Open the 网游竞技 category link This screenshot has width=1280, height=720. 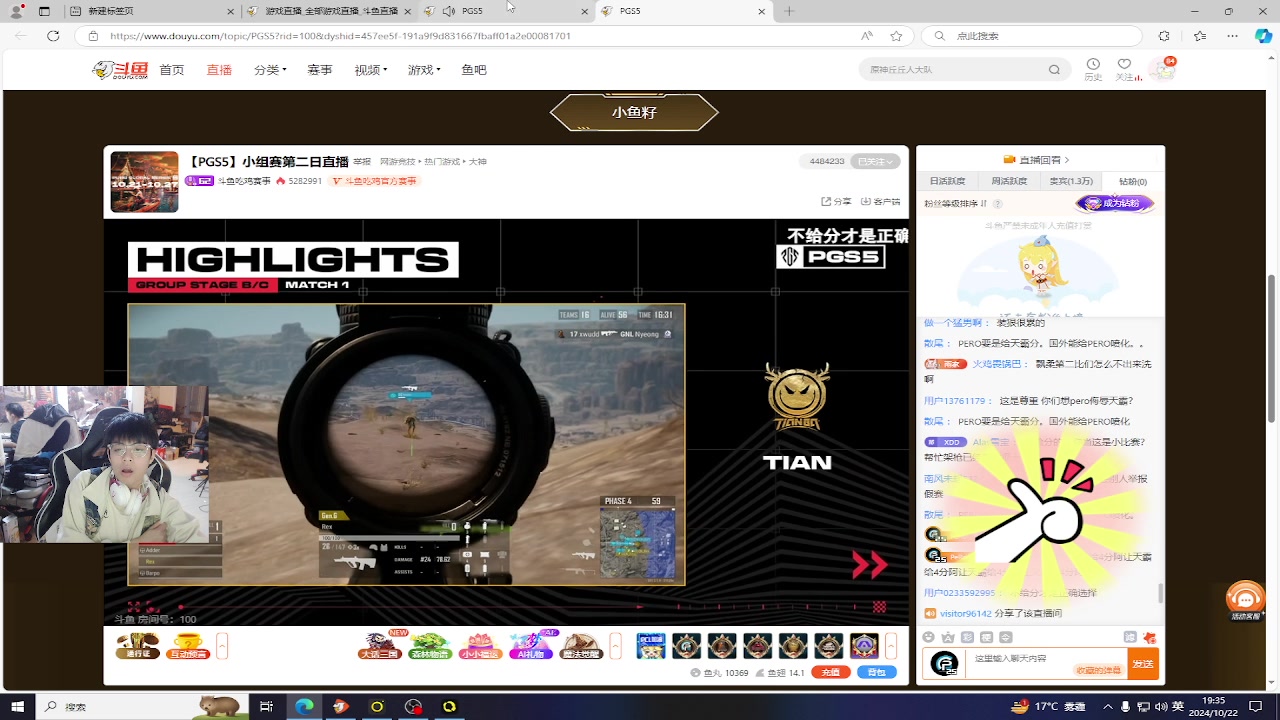(x=398, y=161)
